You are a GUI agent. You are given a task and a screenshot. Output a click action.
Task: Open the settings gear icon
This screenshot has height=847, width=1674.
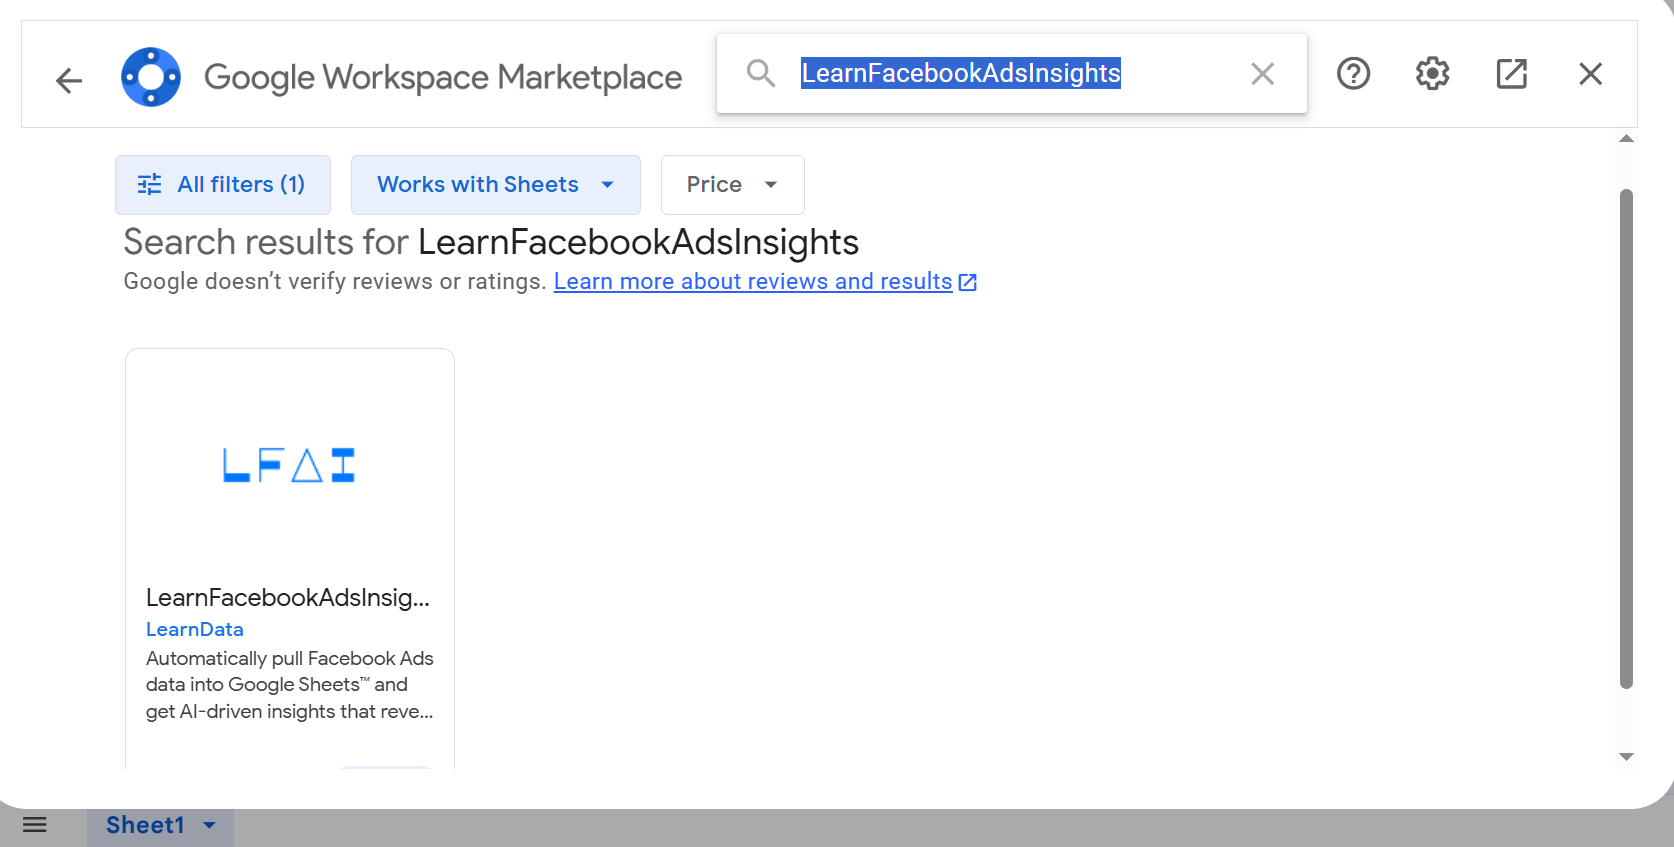click(x=1433, y=73)
